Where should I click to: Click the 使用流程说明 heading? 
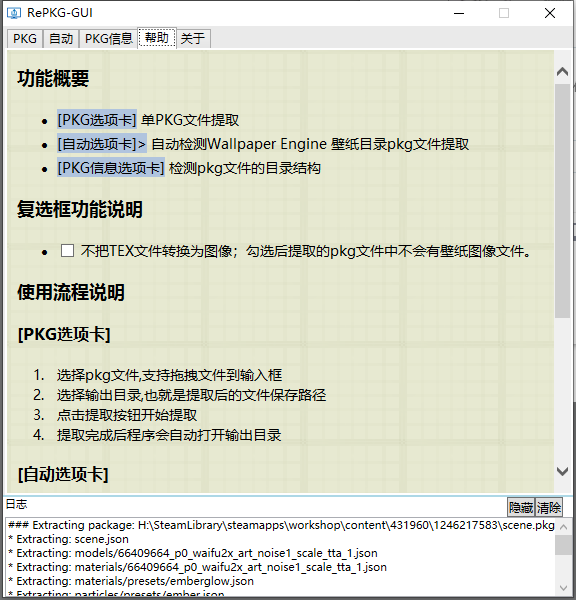[71, 292]
